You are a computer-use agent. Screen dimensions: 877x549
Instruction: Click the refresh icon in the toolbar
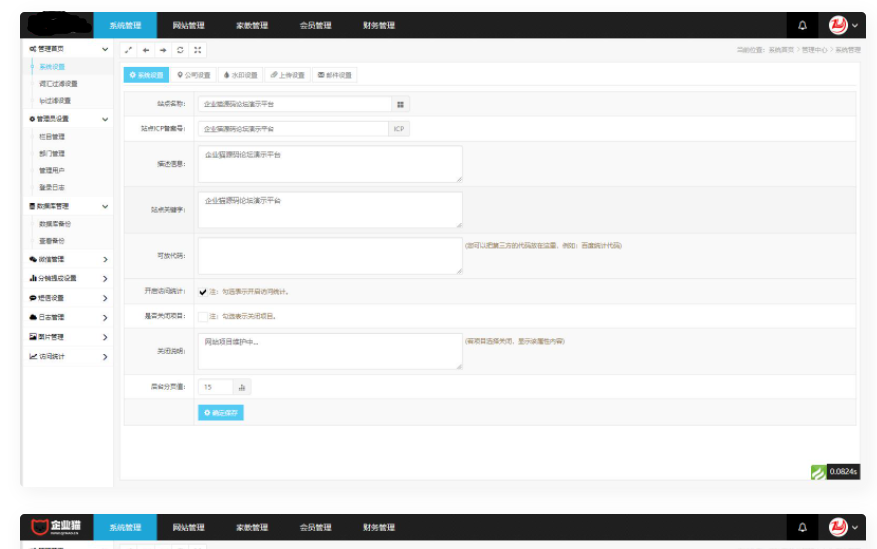[180, 49]
